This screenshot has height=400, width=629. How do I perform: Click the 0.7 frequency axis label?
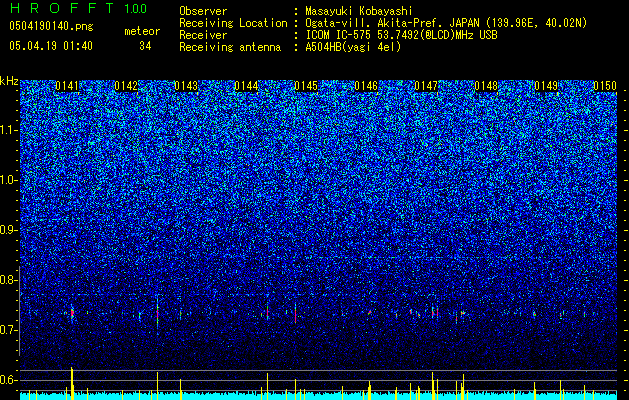9,330
